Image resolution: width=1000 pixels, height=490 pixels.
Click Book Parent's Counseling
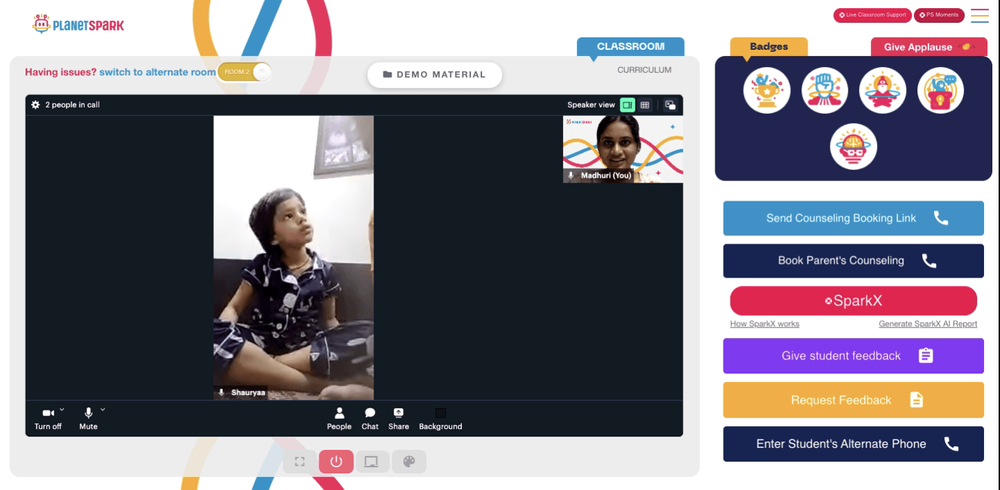click(853, 261)
